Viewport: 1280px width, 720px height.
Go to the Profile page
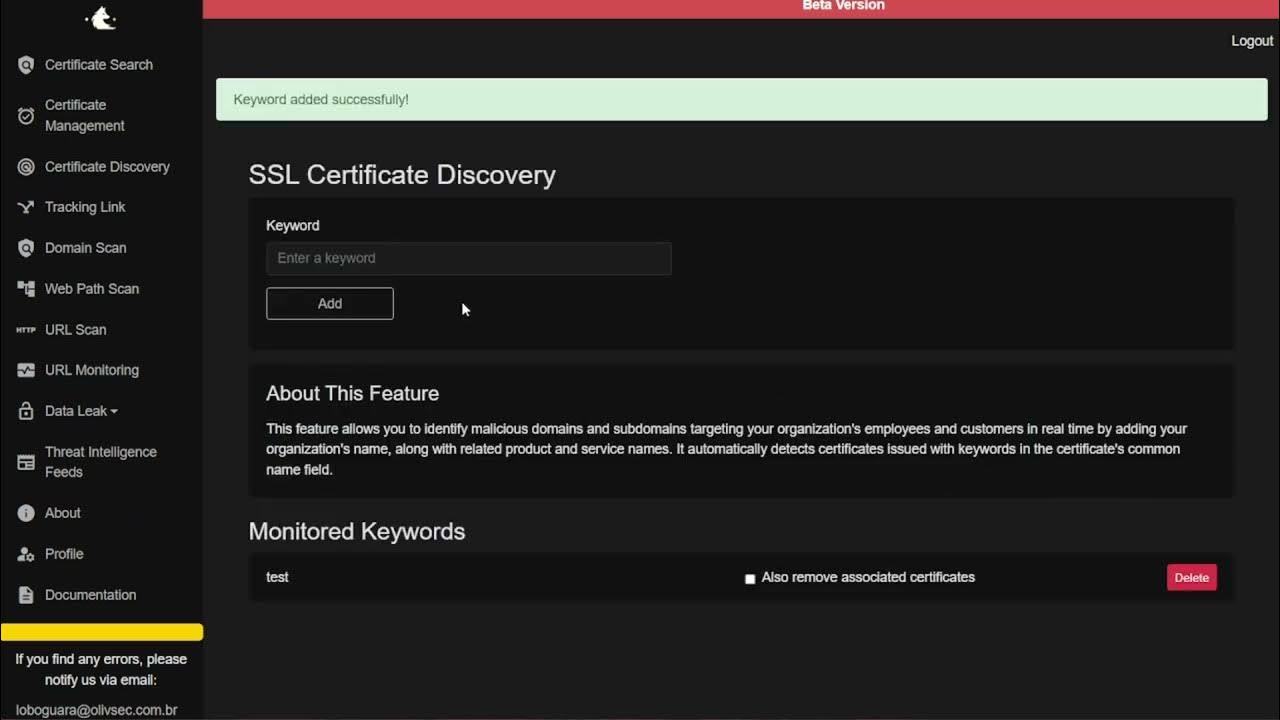[64, 554]
